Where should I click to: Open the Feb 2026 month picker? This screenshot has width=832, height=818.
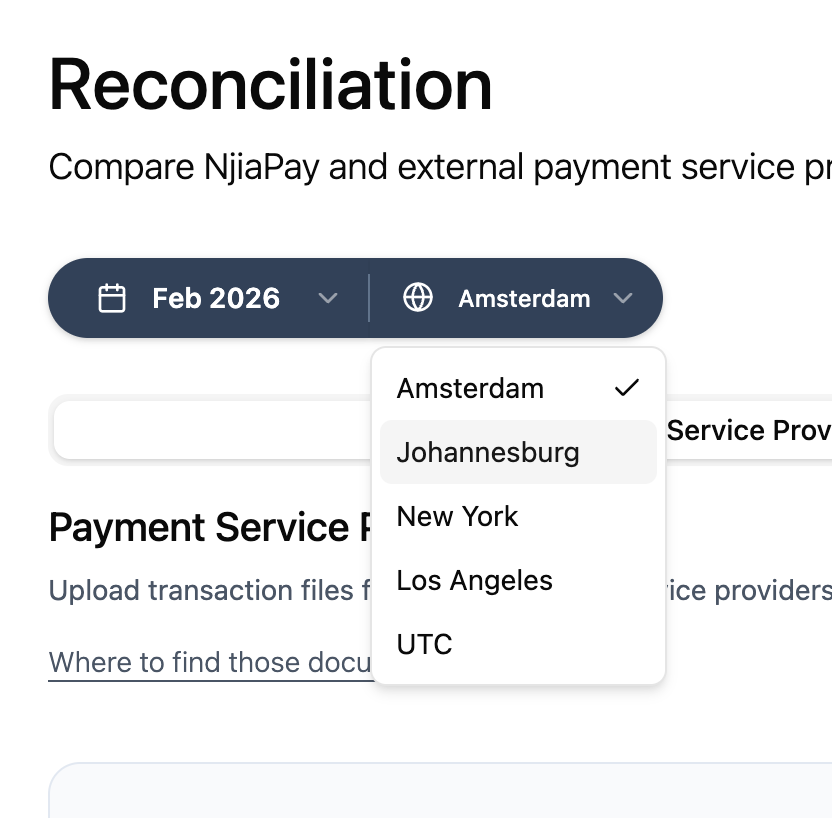[215, 297]
